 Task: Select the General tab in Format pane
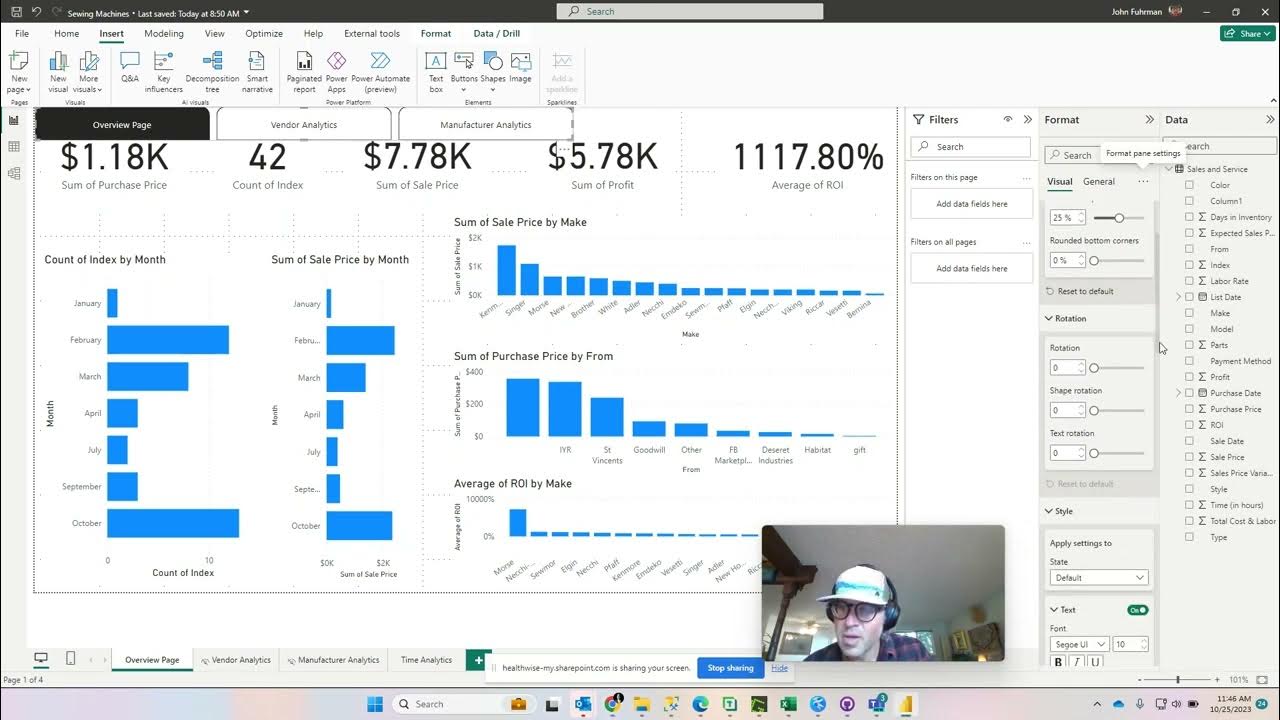1098,182
